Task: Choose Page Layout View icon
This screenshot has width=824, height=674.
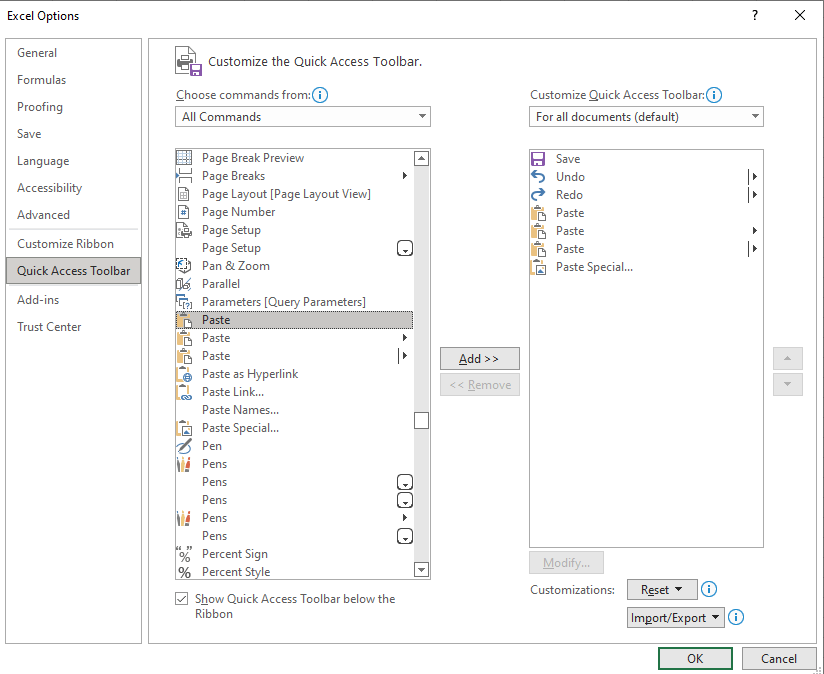Action: pyautogui.click(x=184, y=194)
